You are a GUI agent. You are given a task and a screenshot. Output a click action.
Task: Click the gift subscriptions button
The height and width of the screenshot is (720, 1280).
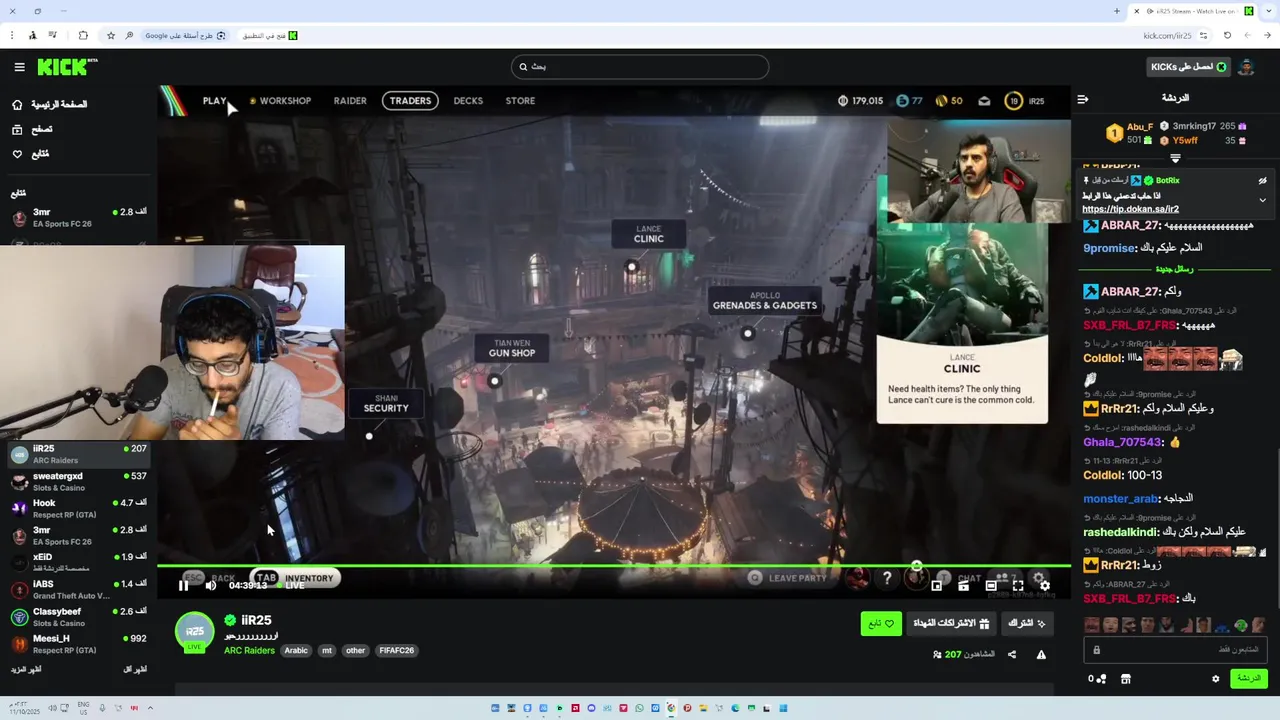[951, 624]
